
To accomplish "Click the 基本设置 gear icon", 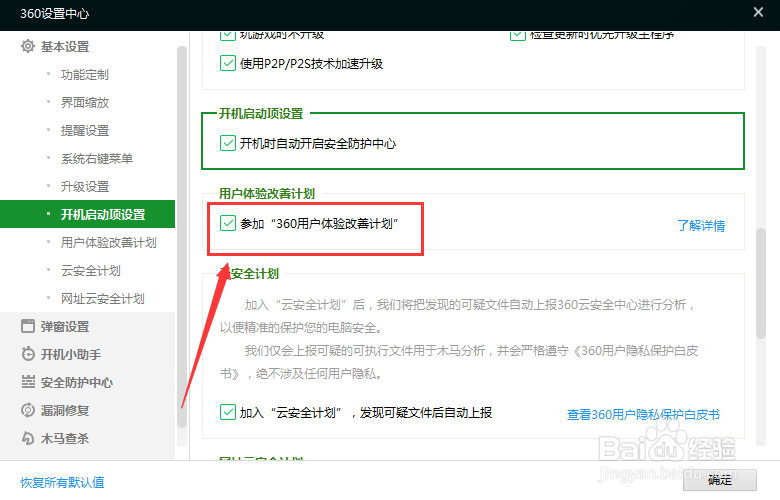I will 28,46.
